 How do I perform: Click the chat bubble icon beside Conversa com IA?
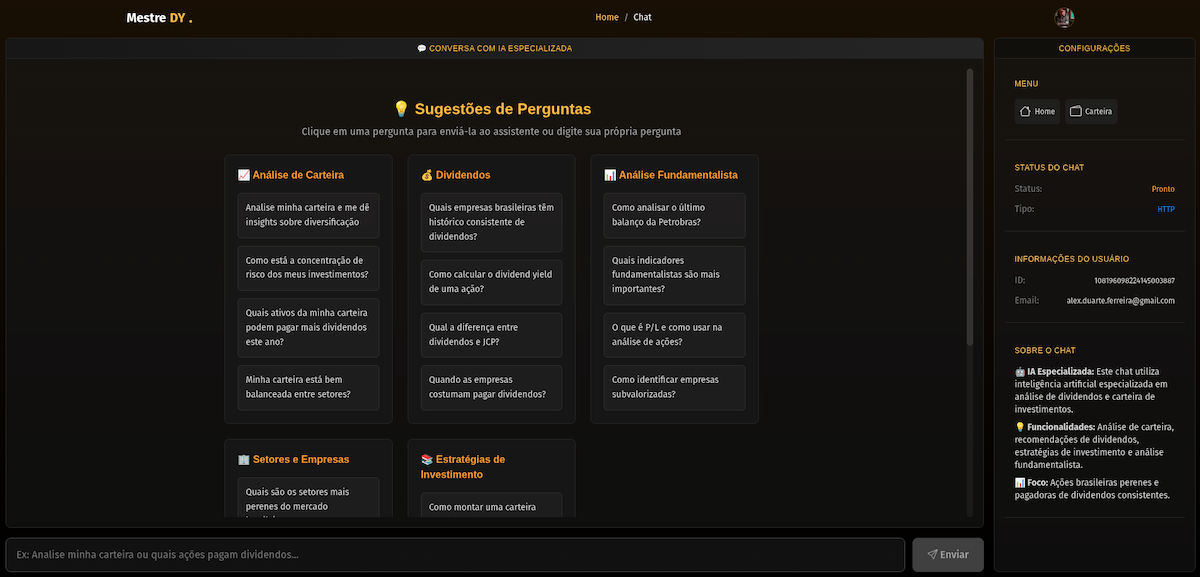[422, 47]
